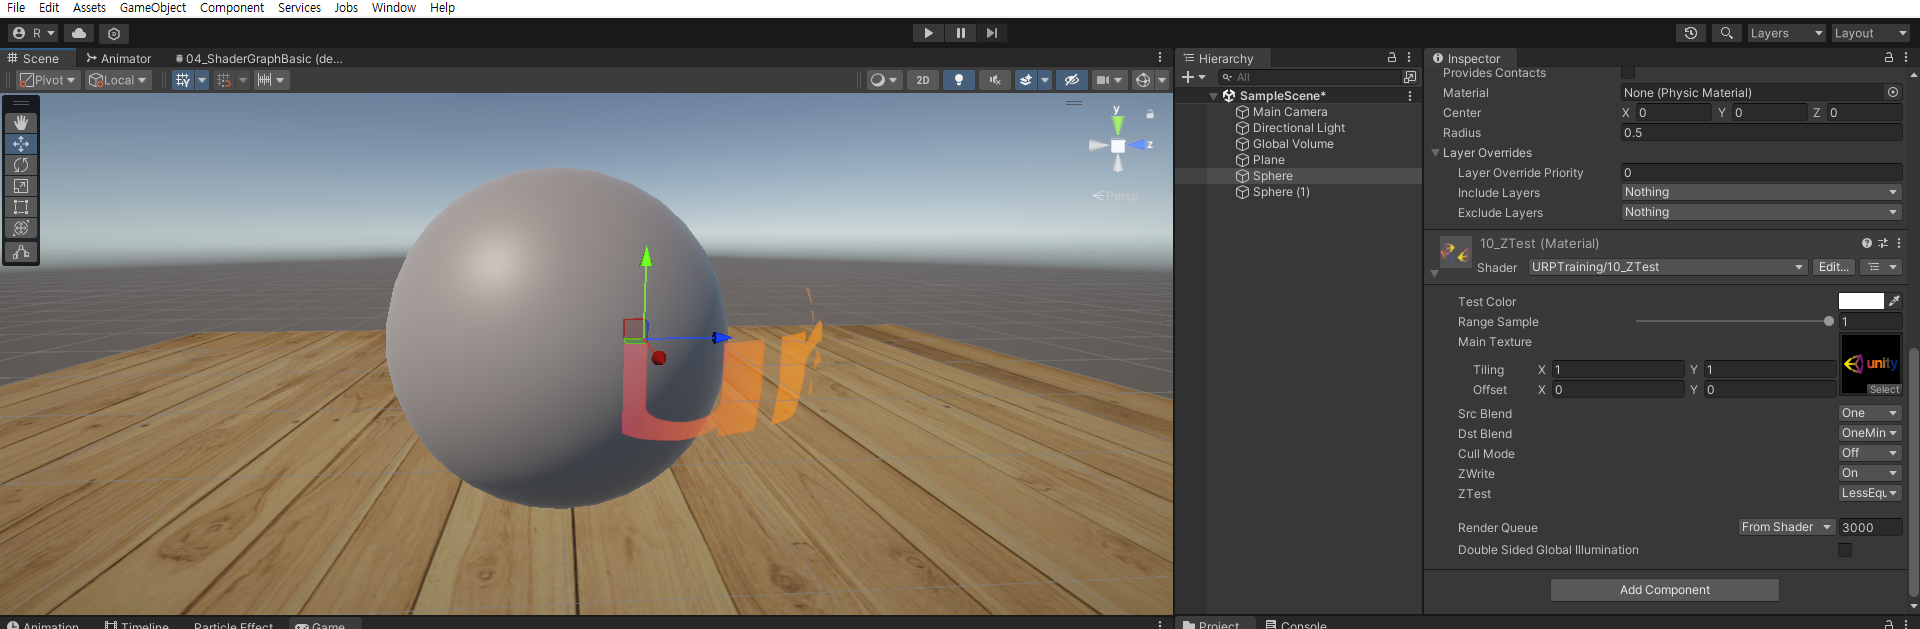The height and width of the screenshot is (629, 1920).
Task: Open Inspector panel more options menu
Action: [1906, 58]
